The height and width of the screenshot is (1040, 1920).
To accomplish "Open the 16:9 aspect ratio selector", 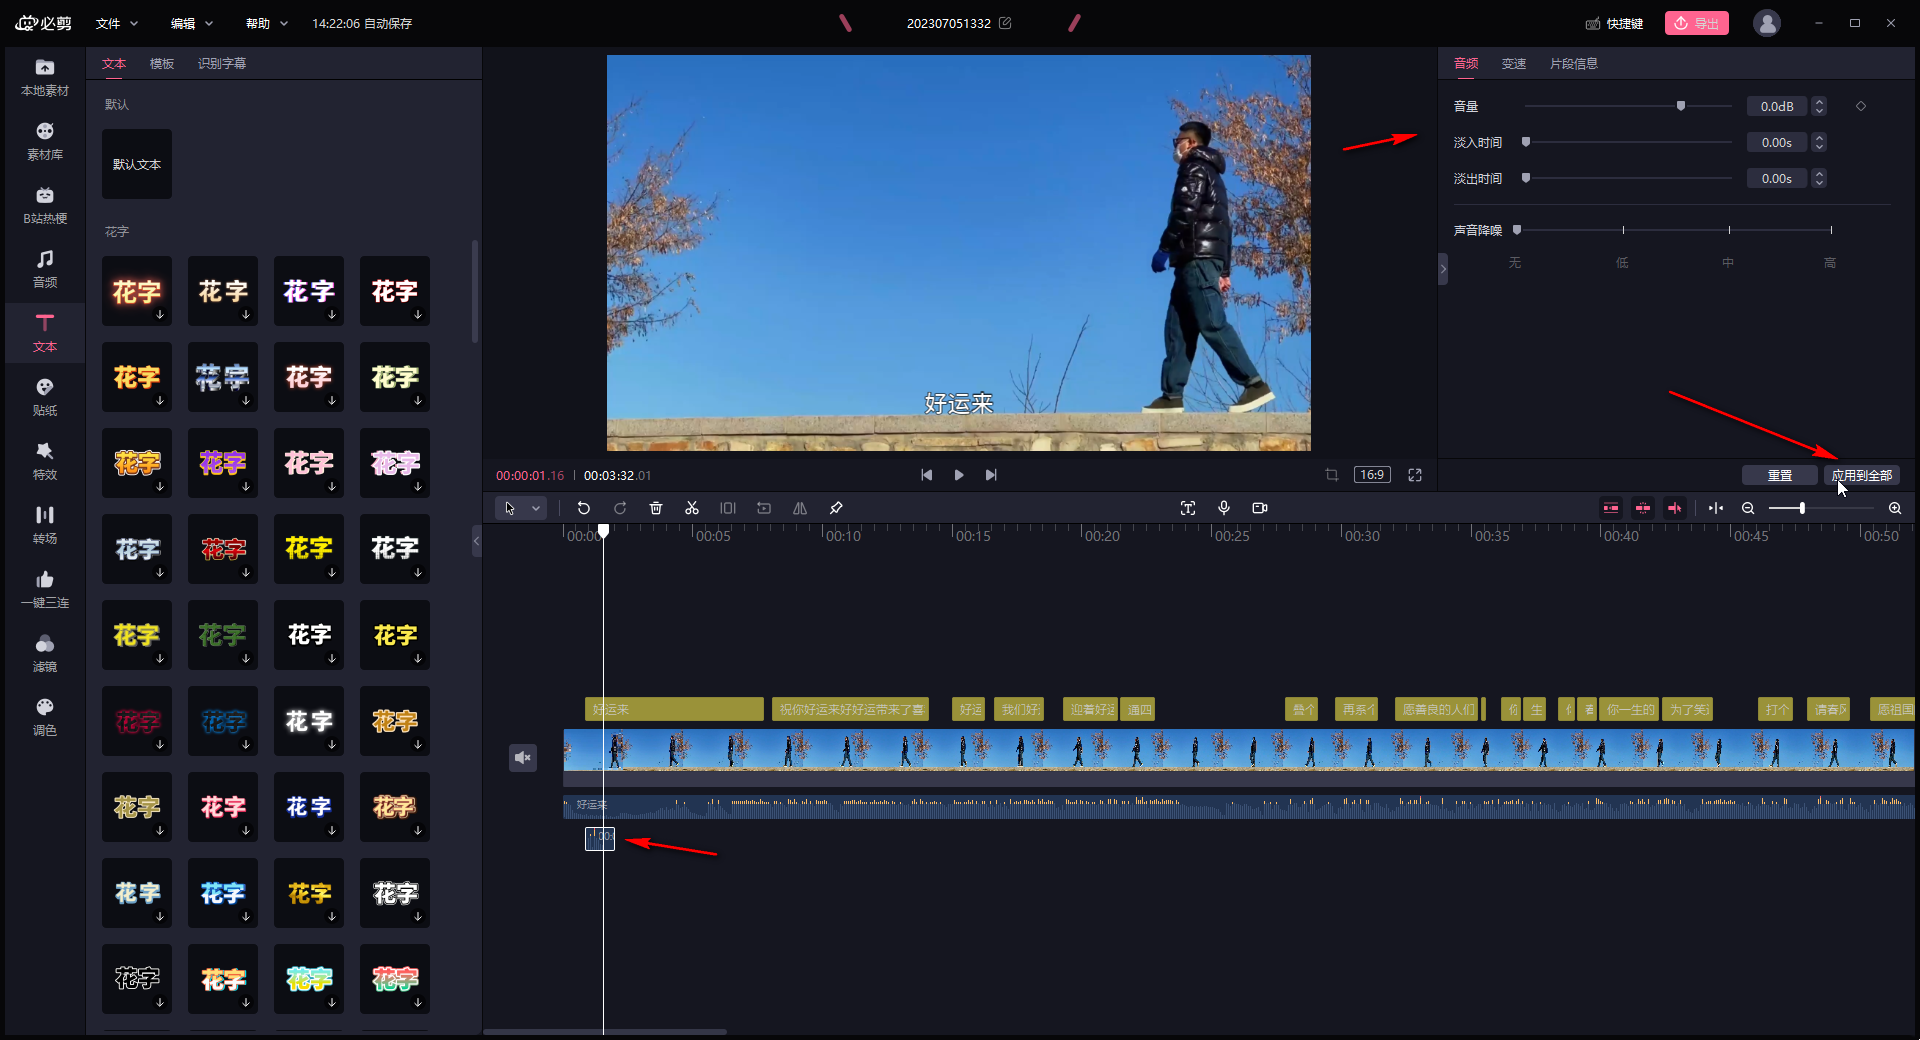I will pos(1372,475).
